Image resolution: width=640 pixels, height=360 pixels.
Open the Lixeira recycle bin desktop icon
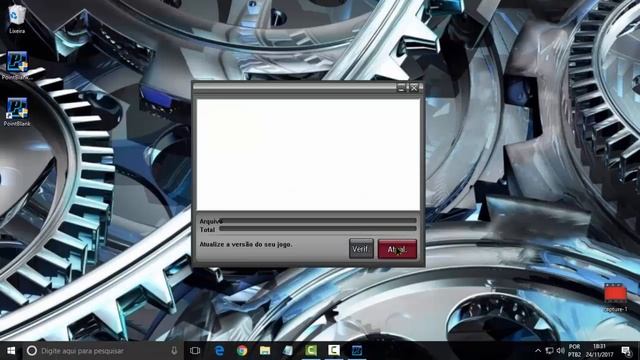click(x=17, y=19)
